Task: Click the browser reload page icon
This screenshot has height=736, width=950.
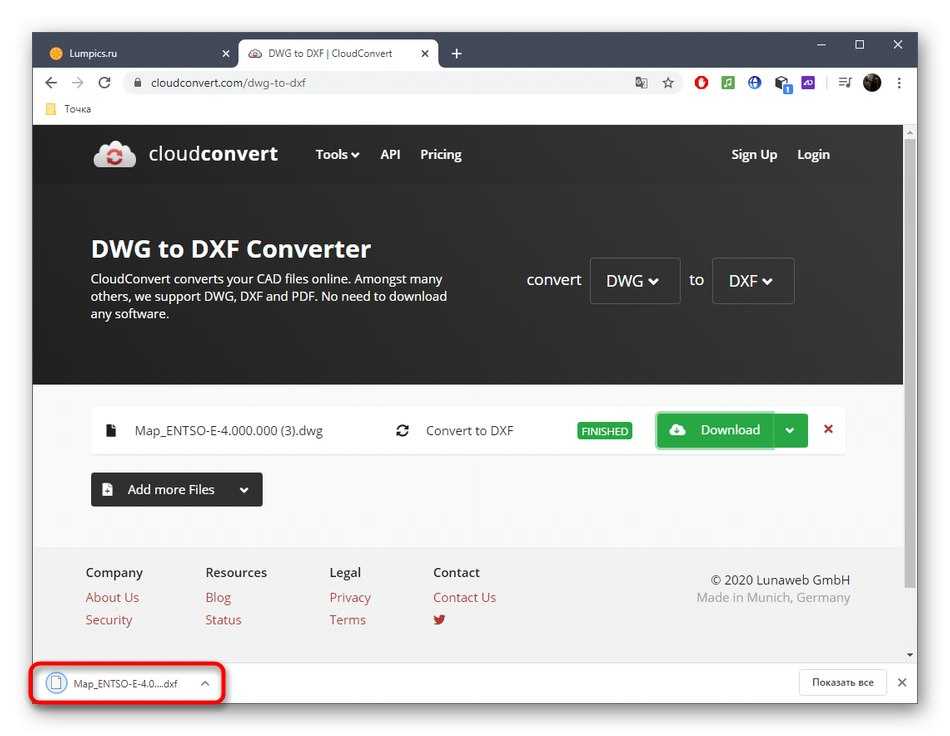Action: [x=104, y=83]
